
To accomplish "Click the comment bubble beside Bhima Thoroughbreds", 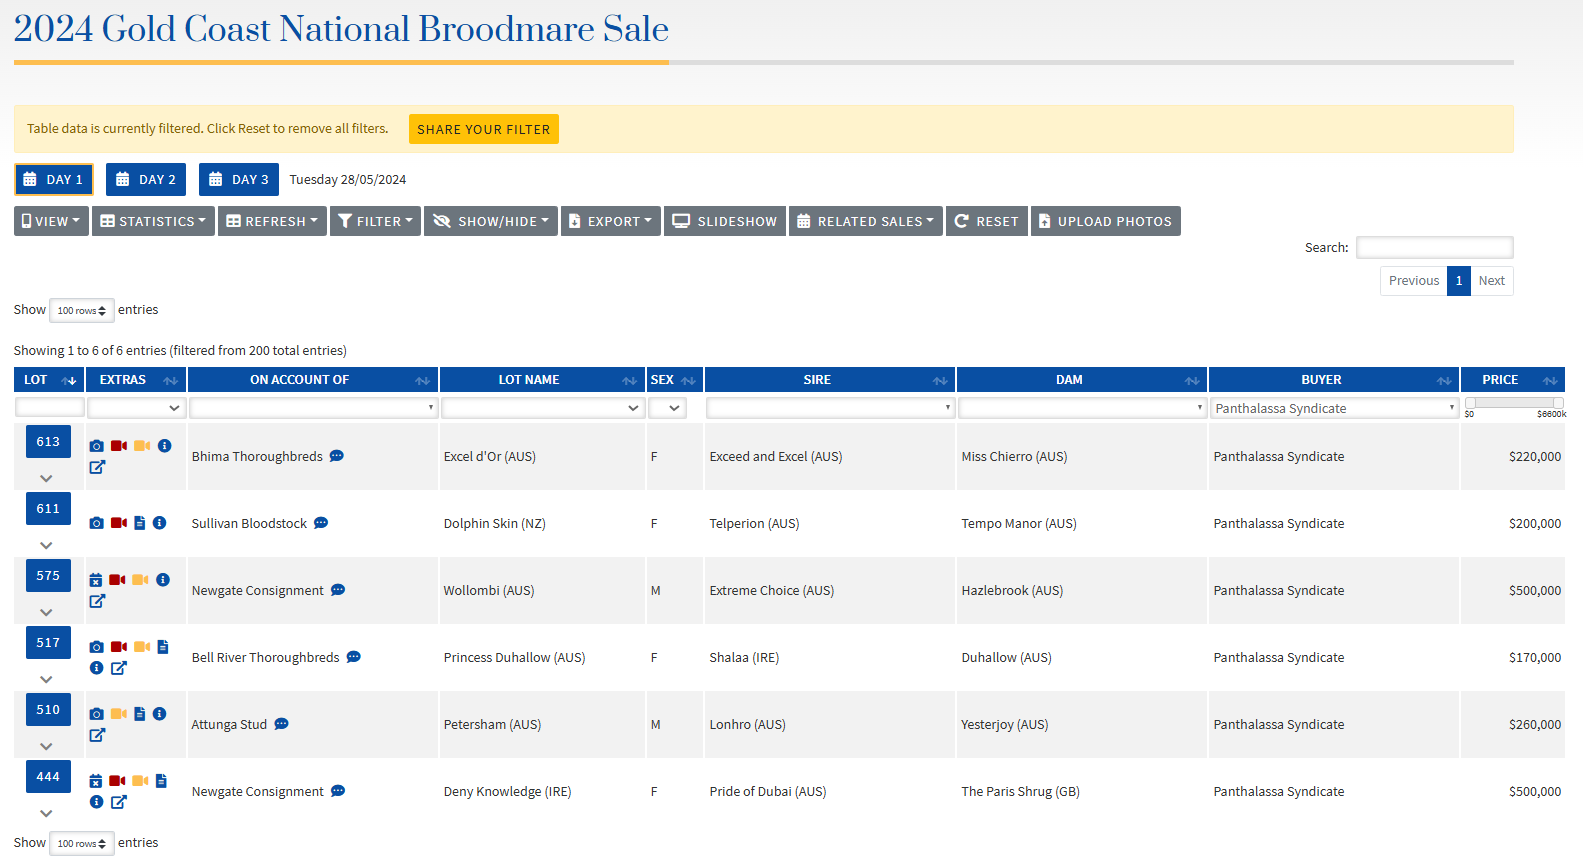I will (x=337, y=456).
